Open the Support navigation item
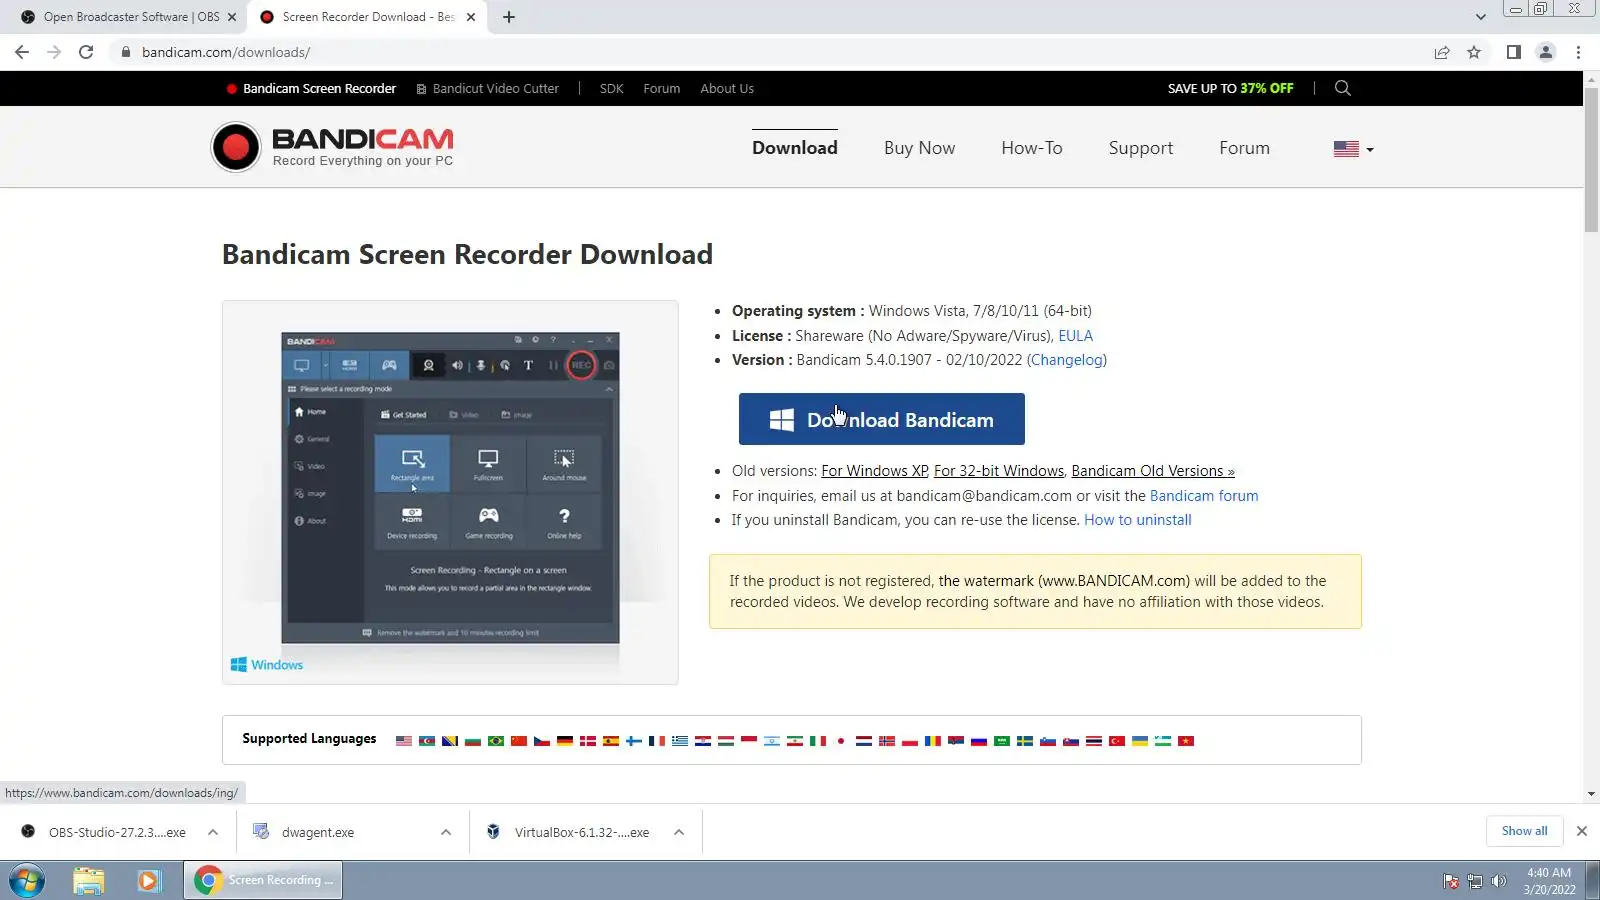 1141,148
